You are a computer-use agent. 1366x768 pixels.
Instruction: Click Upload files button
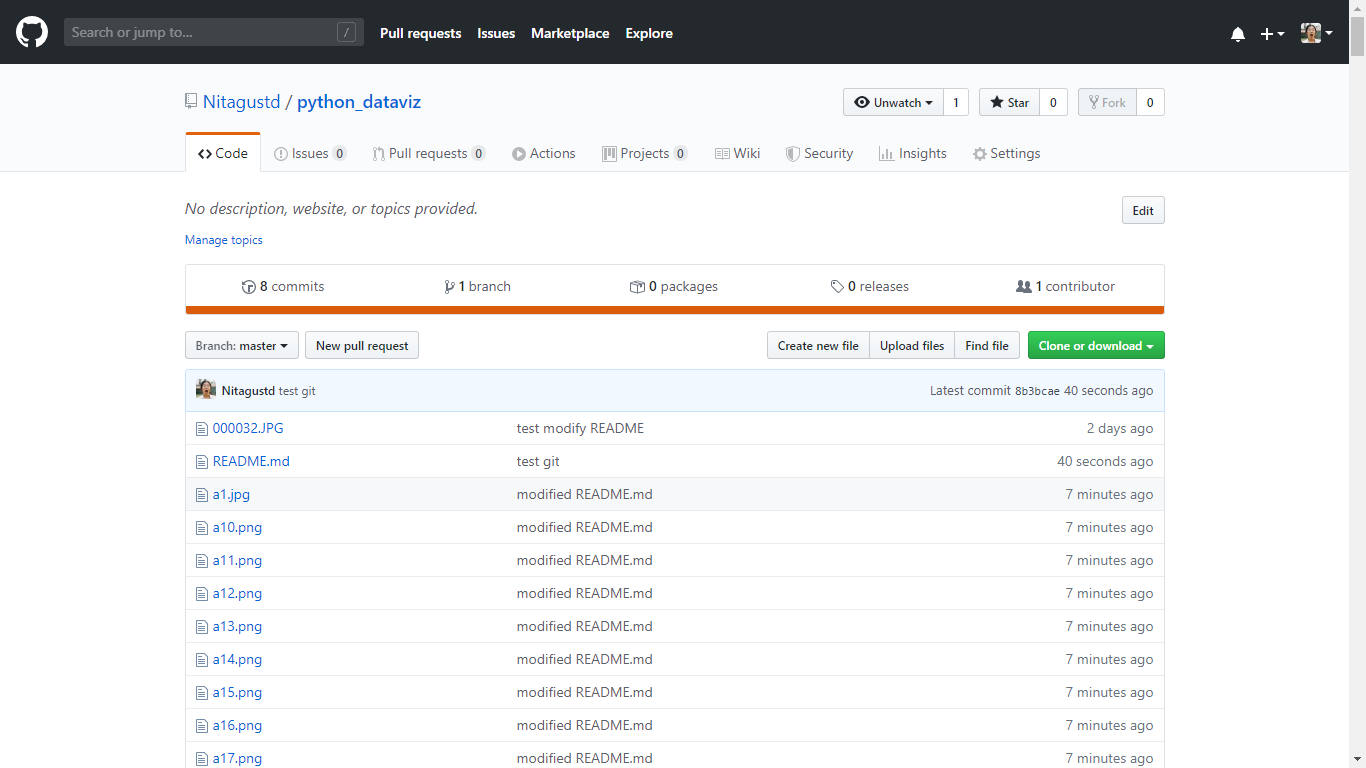912,345
